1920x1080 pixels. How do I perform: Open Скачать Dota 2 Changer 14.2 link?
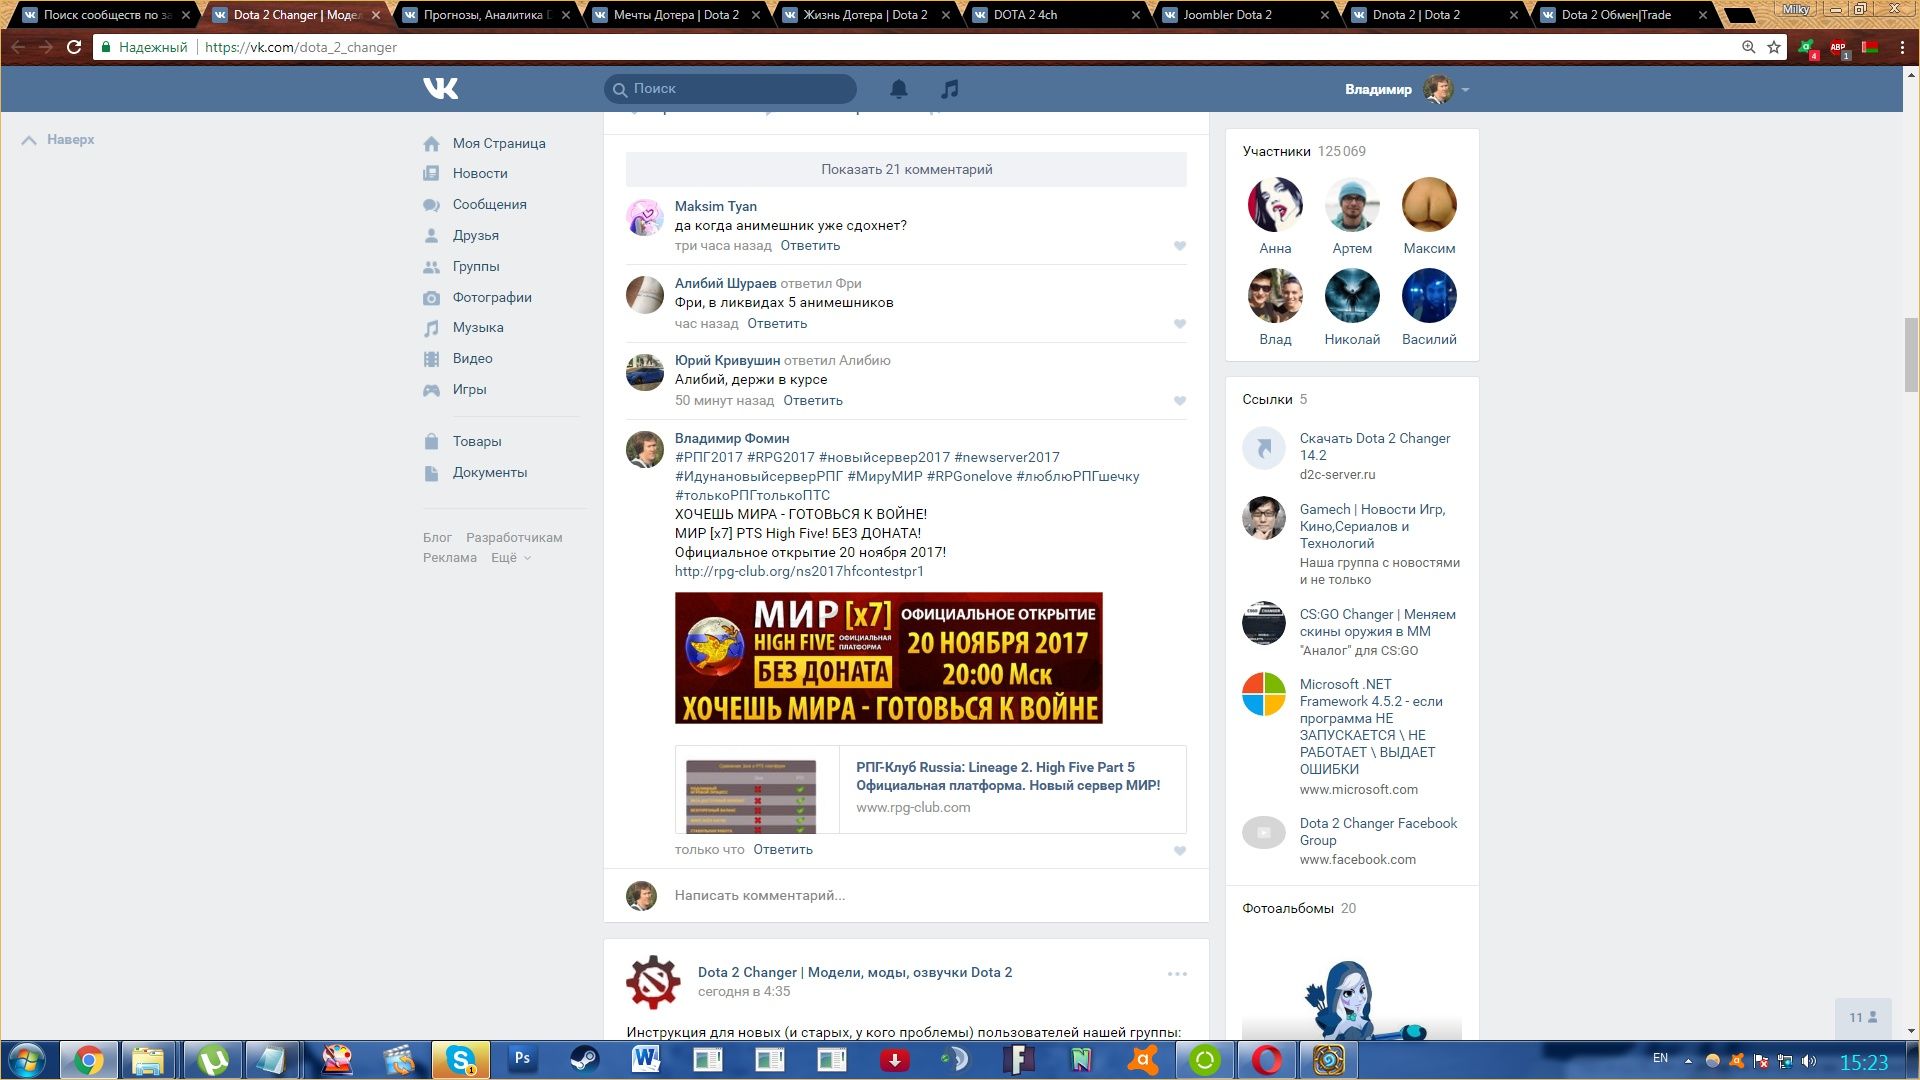(1375, 447)
